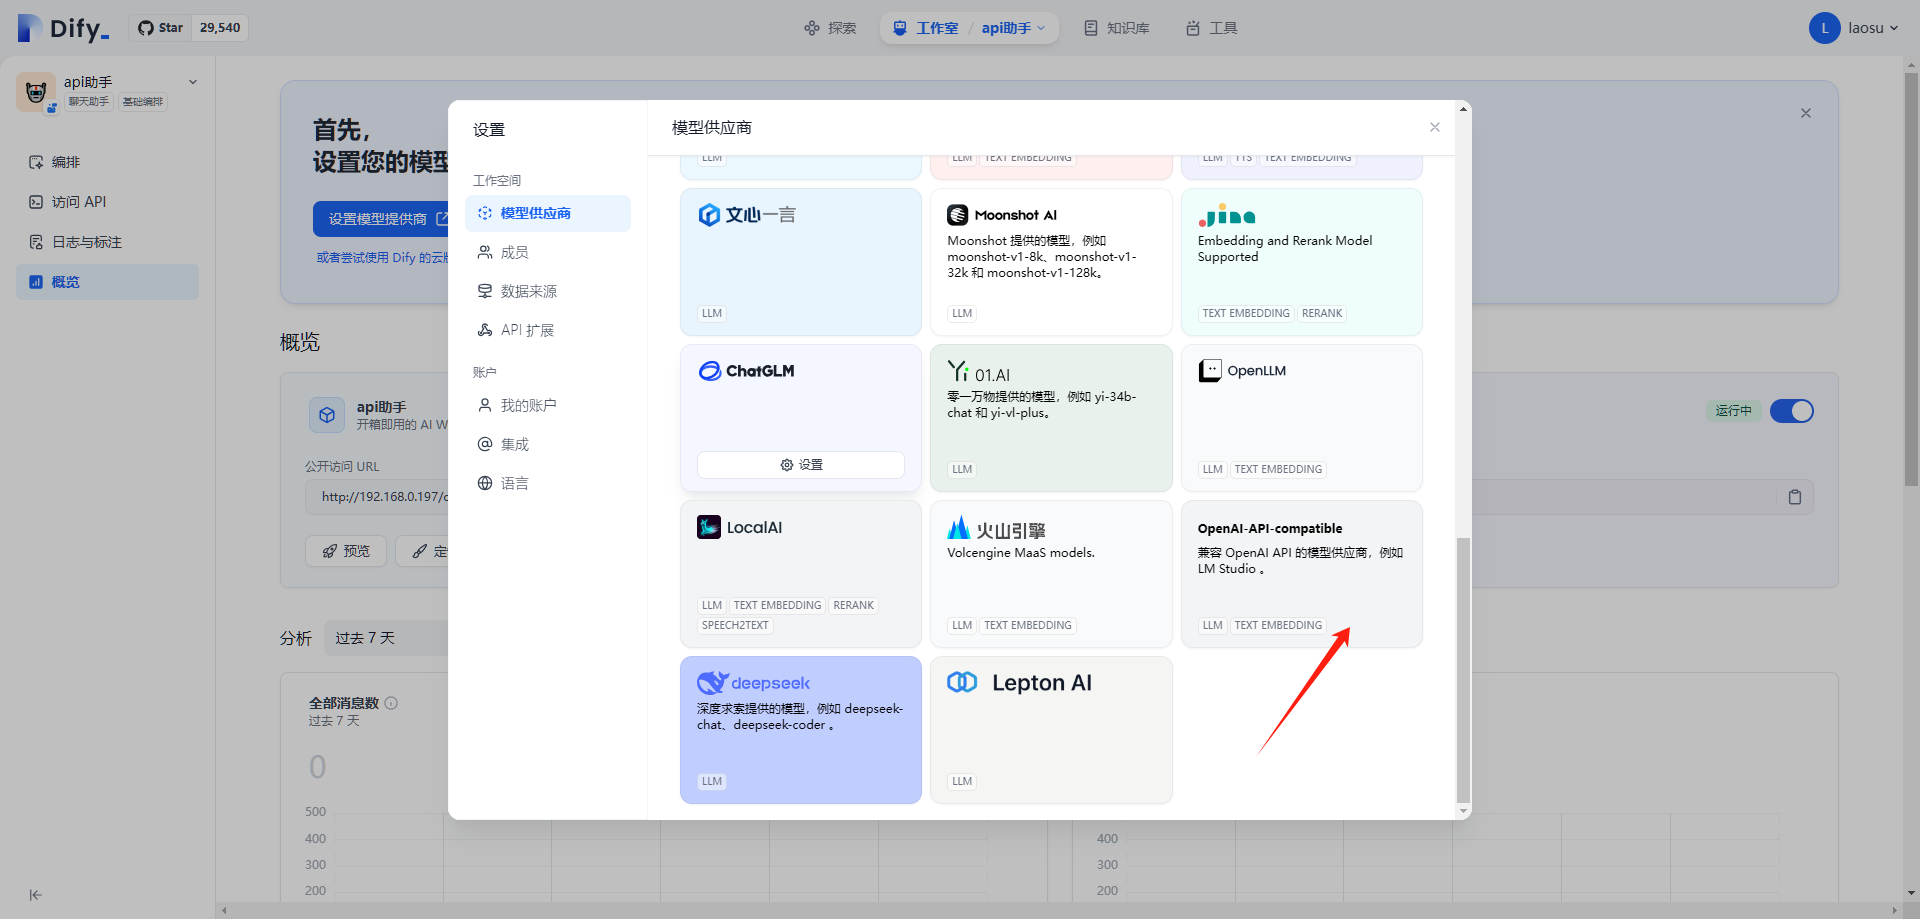
Task: Click the settings dialog scroll-down arrow
Action: point(1463,812)
